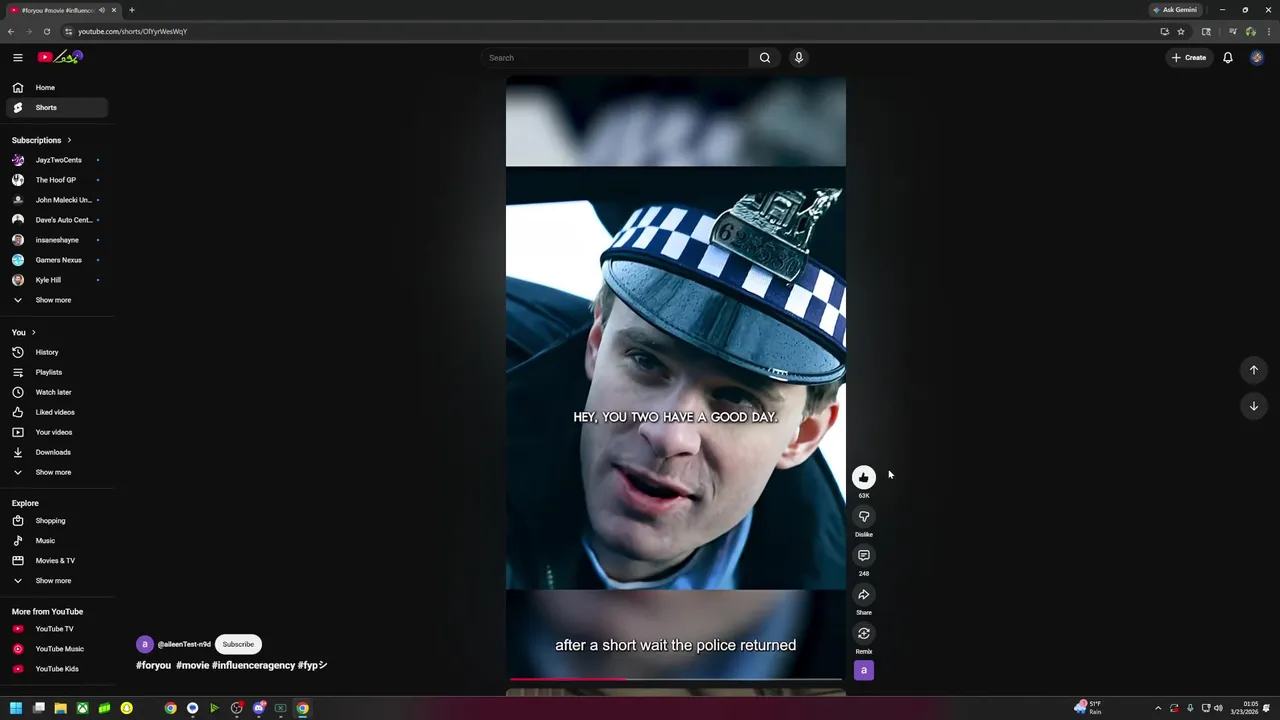Show more under Downloads
This screenshot has width=1280, height=720.
[x=56, y=472]
